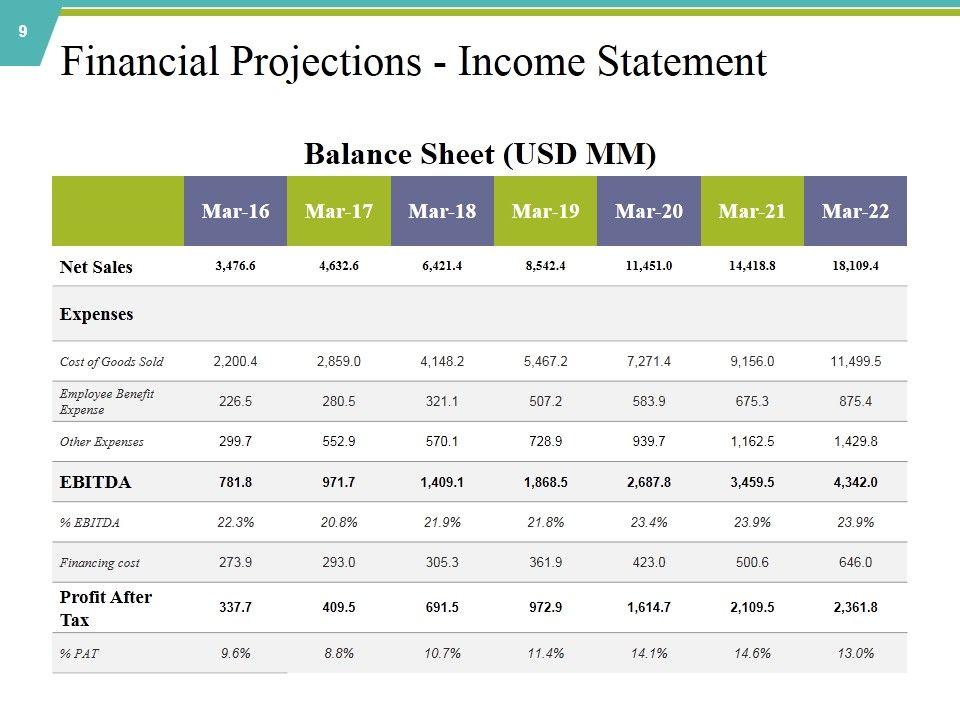Viewport: 960px width, 720px height.
Task: Click the Net Sales value 18,109.4
Action: click(x=855, y=267)
